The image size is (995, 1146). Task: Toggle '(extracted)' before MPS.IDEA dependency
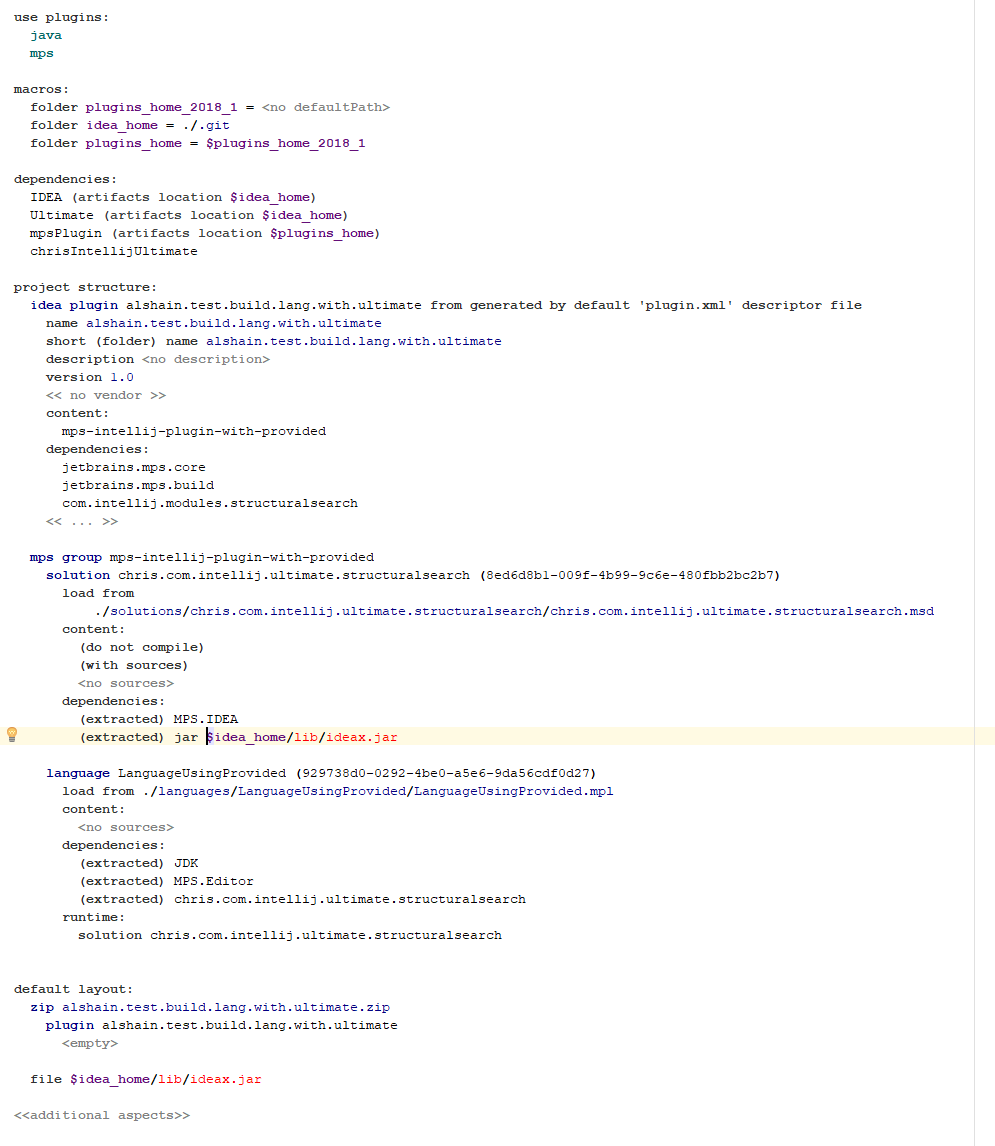tap(121, 719)
